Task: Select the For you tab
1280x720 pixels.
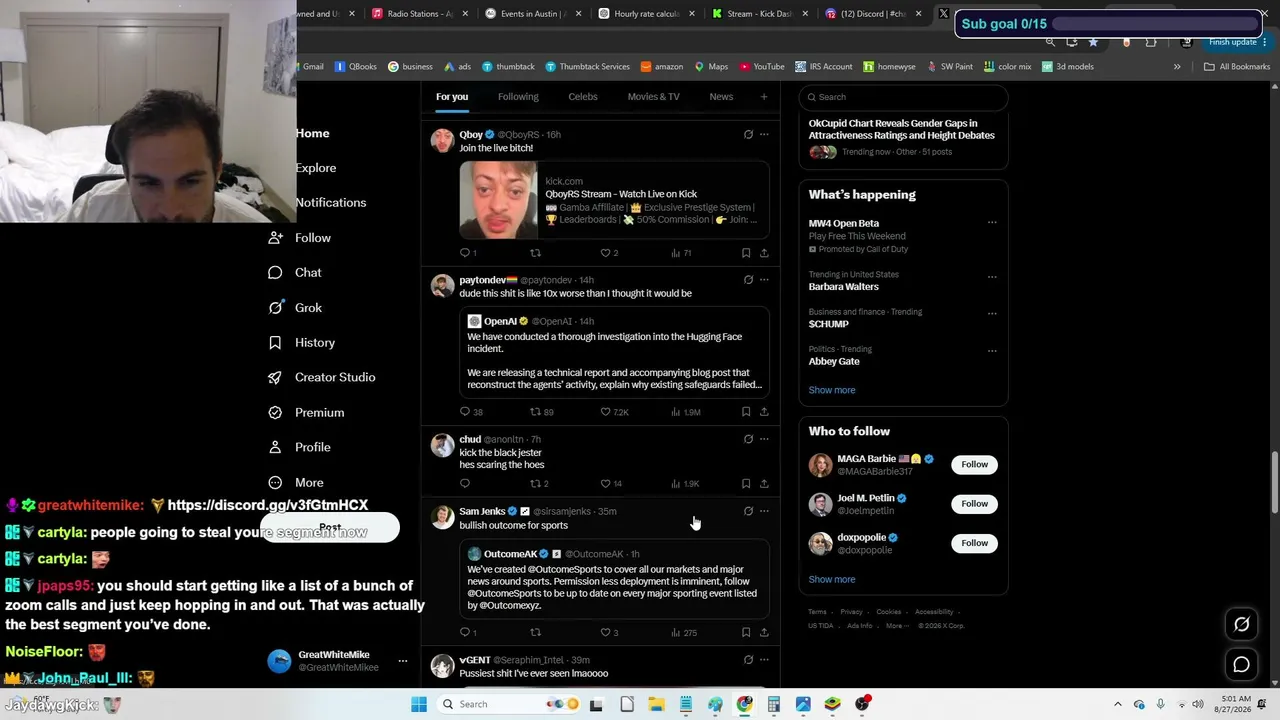Action: click(452, 97)
